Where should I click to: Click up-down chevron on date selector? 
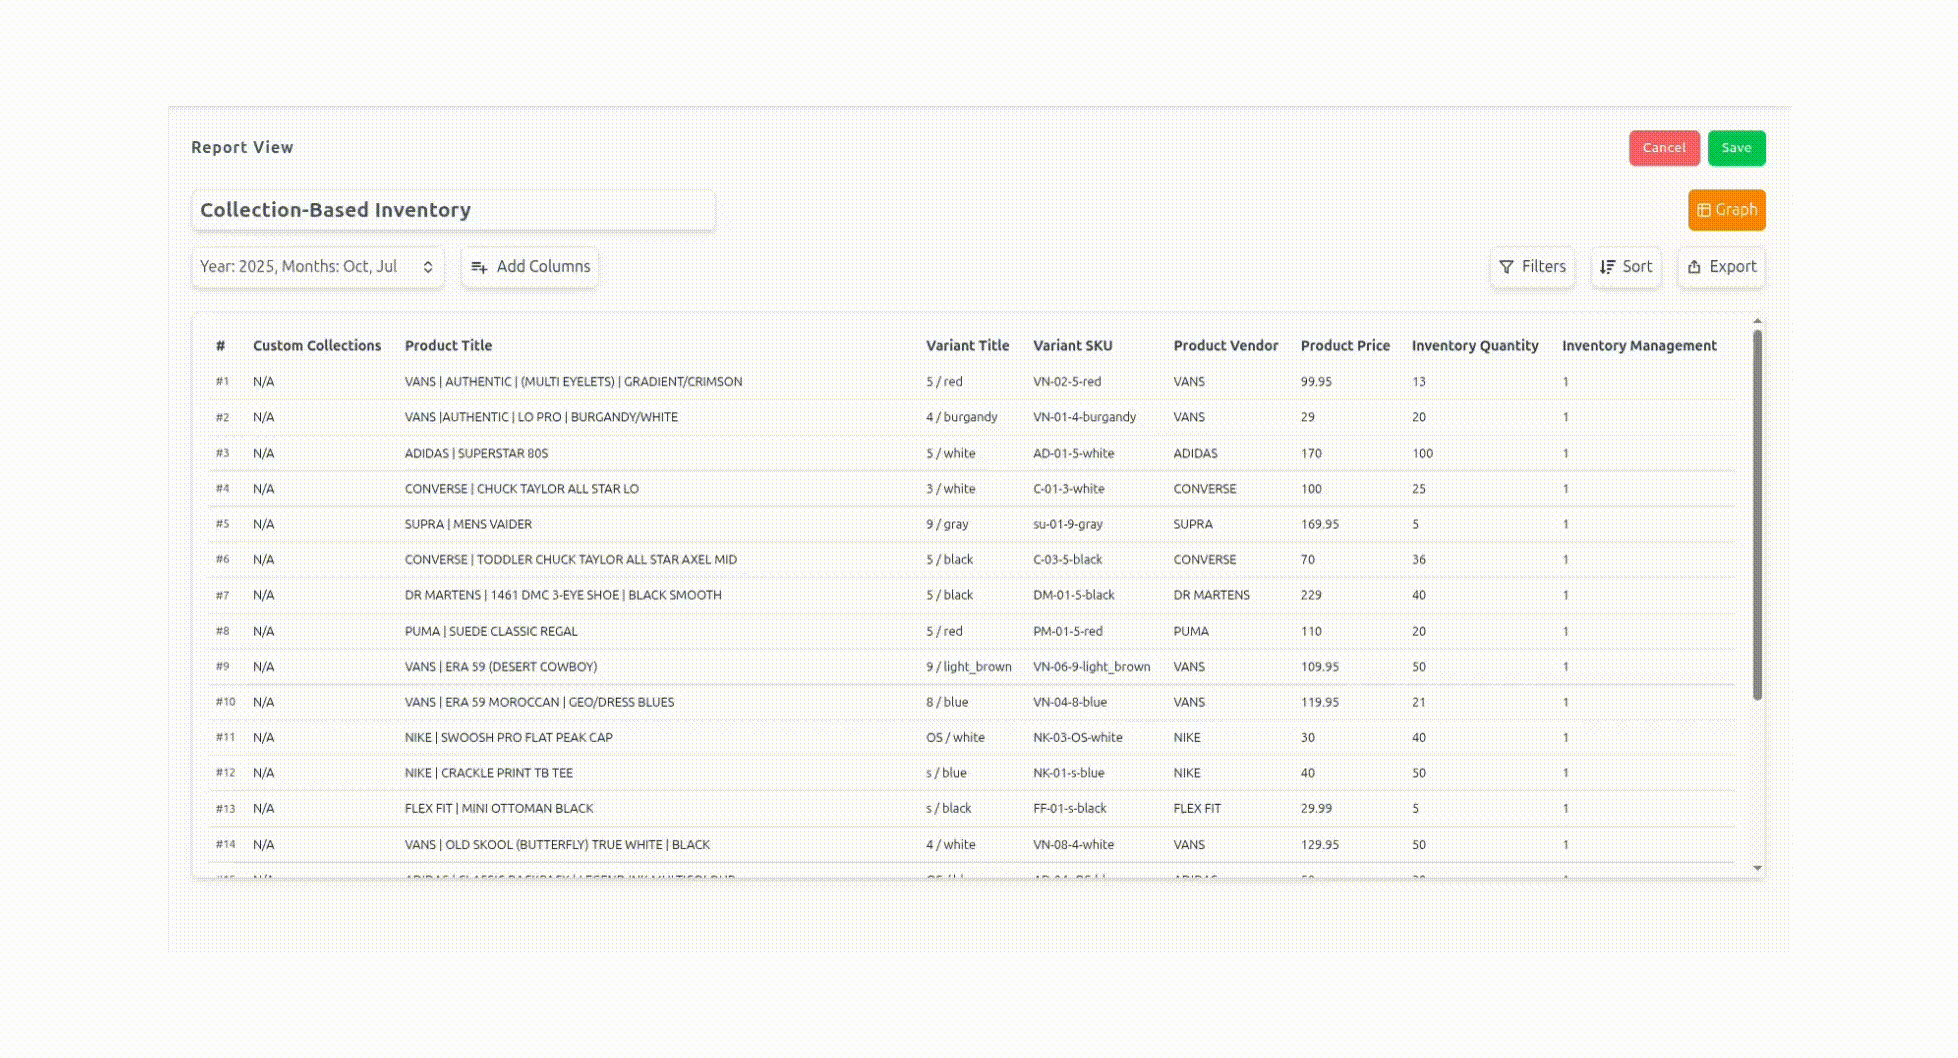428,267
